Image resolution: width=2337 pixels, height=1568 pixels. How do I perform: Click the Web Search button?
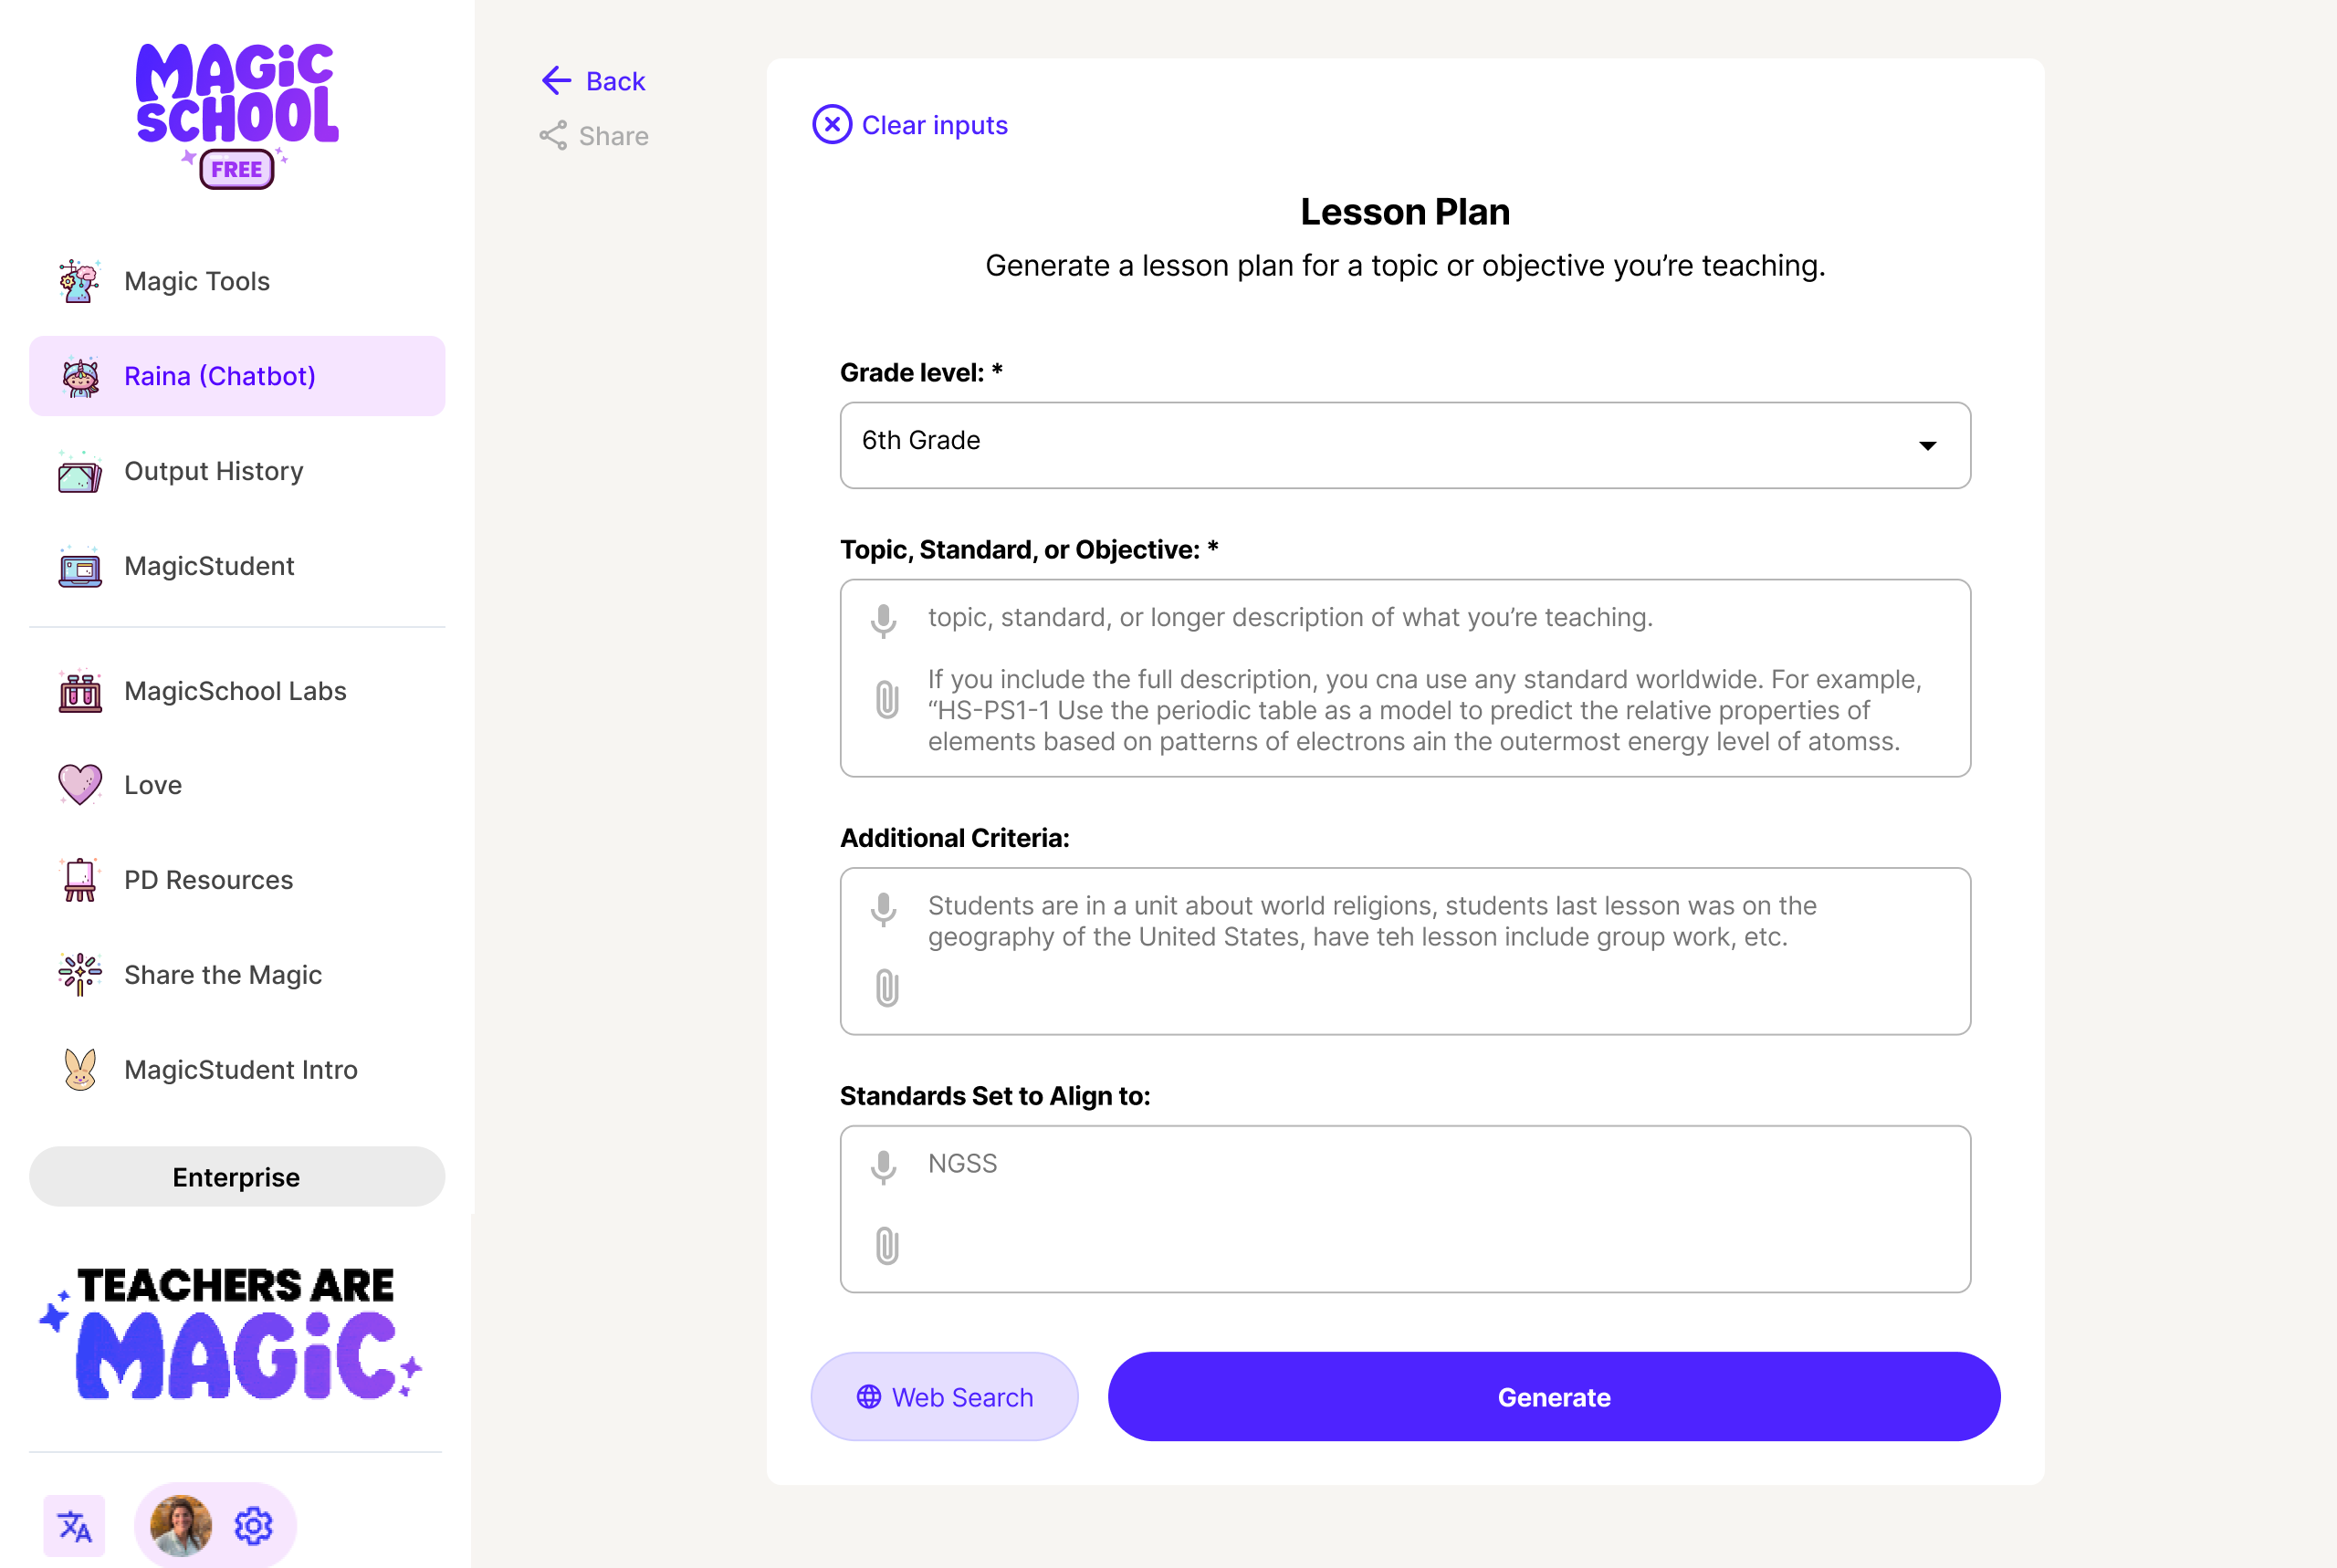coord(944,1396)
